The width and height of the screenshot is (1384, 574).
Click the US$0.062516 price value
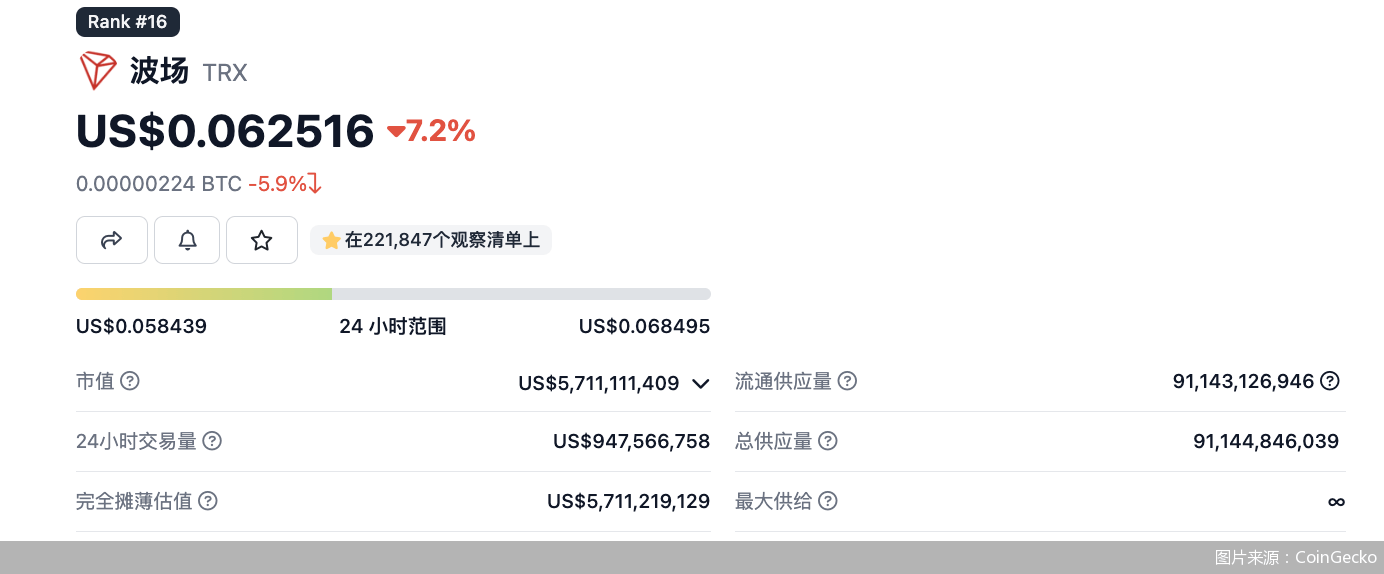pyautogui.click(x=225, y=131)
